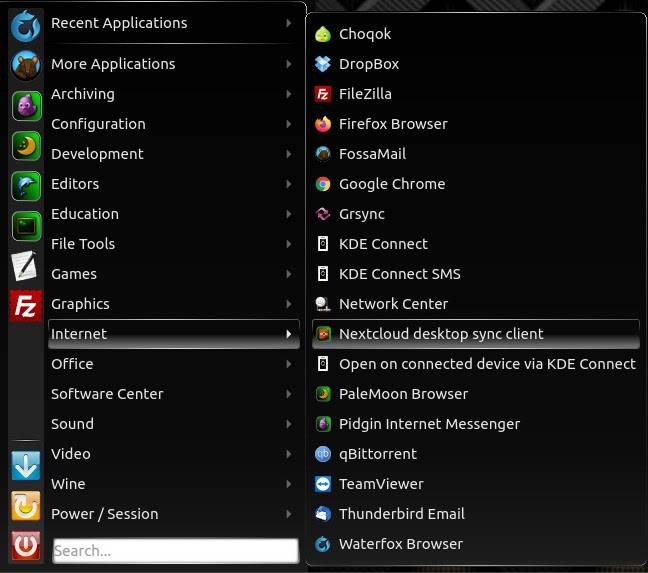This screenshot has width=648, height=573.
Task: Click the FileZilla icon in Internet submenu
Action: (323, 94)
